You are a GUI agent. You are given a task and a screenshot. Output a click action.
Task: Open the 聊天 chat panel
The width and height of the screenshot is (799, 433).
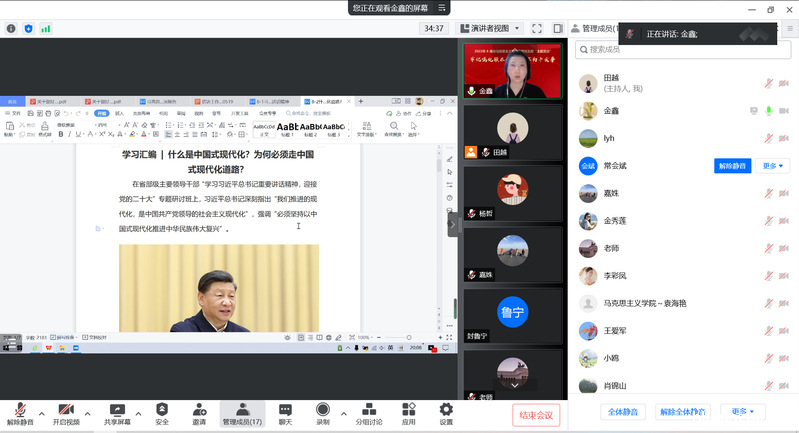click(x=285, y=410)
